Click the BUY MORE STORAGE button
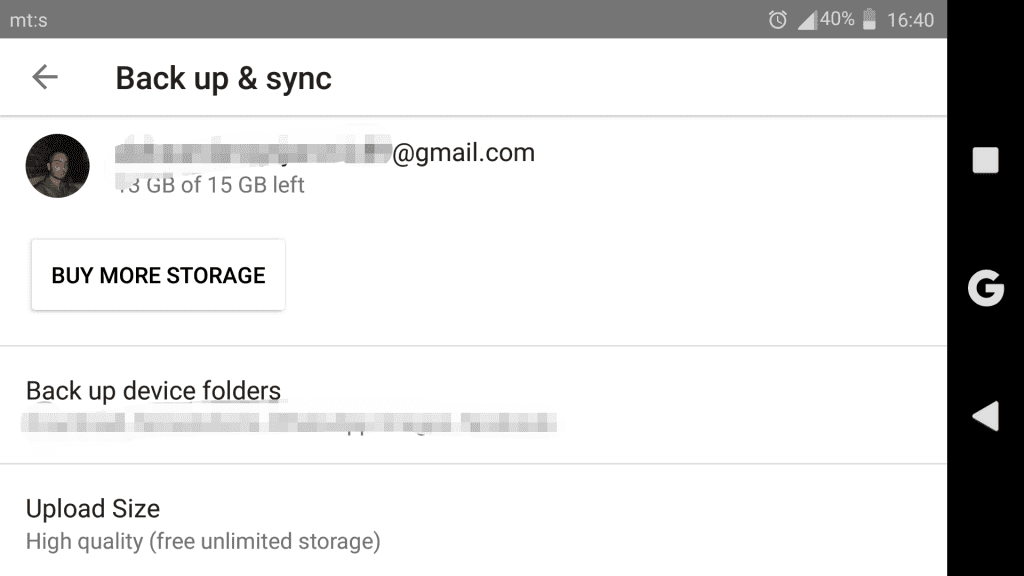The image size is (1024, 576). pos(158,275)
